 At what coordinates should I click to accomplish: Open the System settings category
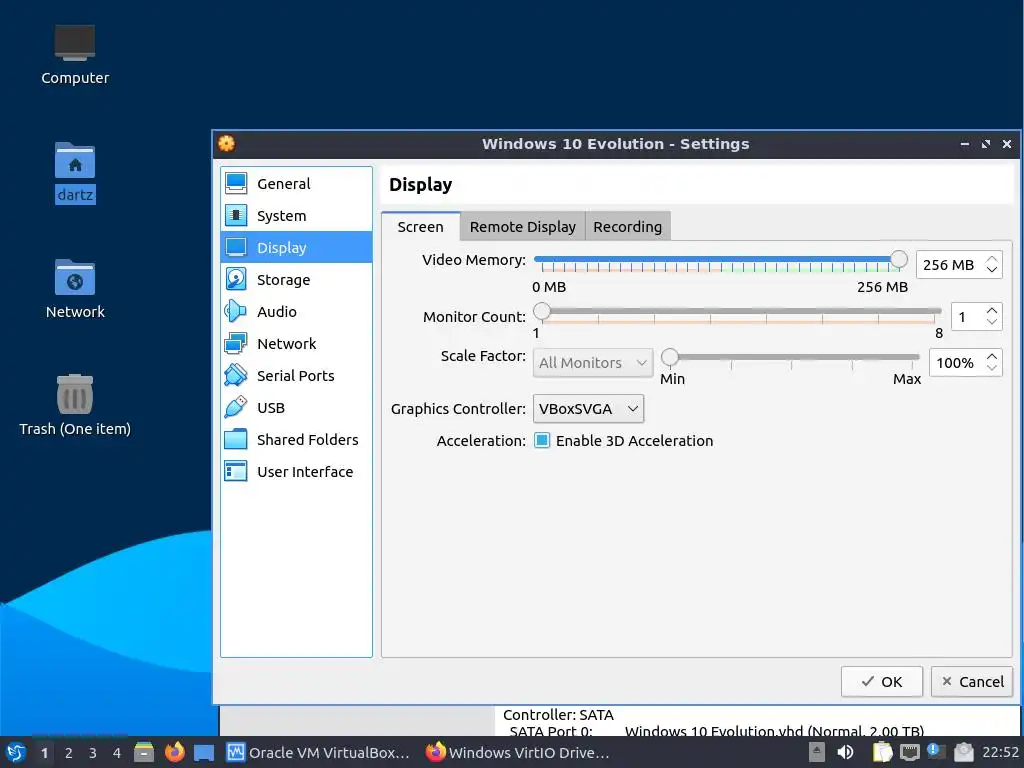click(296, 216)
